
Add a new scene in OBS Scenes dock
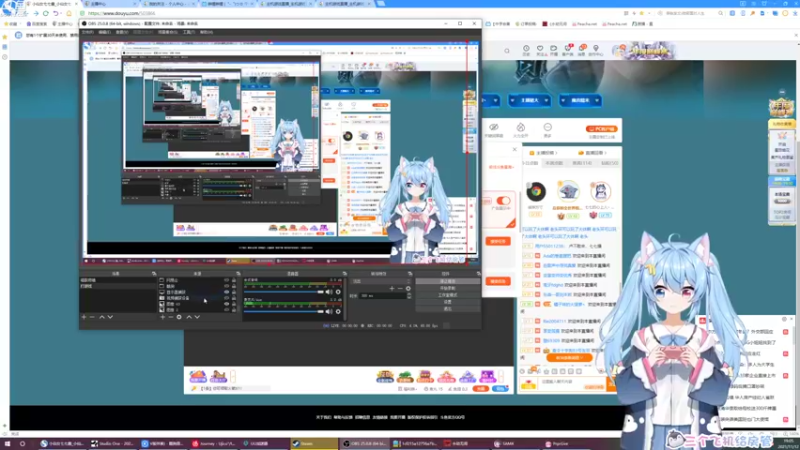(84, 317)
